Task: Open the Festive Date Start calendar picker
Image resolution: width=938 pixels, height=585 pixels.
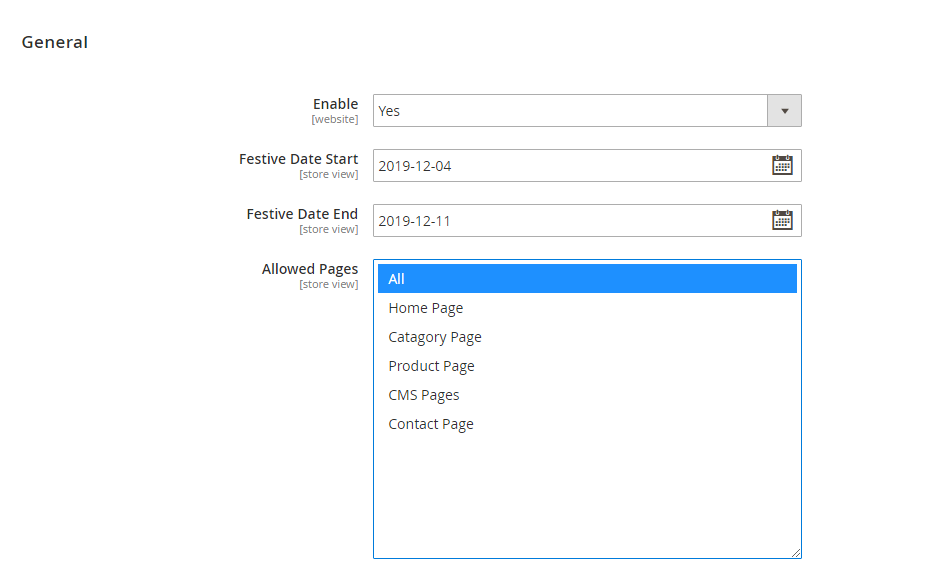Action: coord(782,165)
